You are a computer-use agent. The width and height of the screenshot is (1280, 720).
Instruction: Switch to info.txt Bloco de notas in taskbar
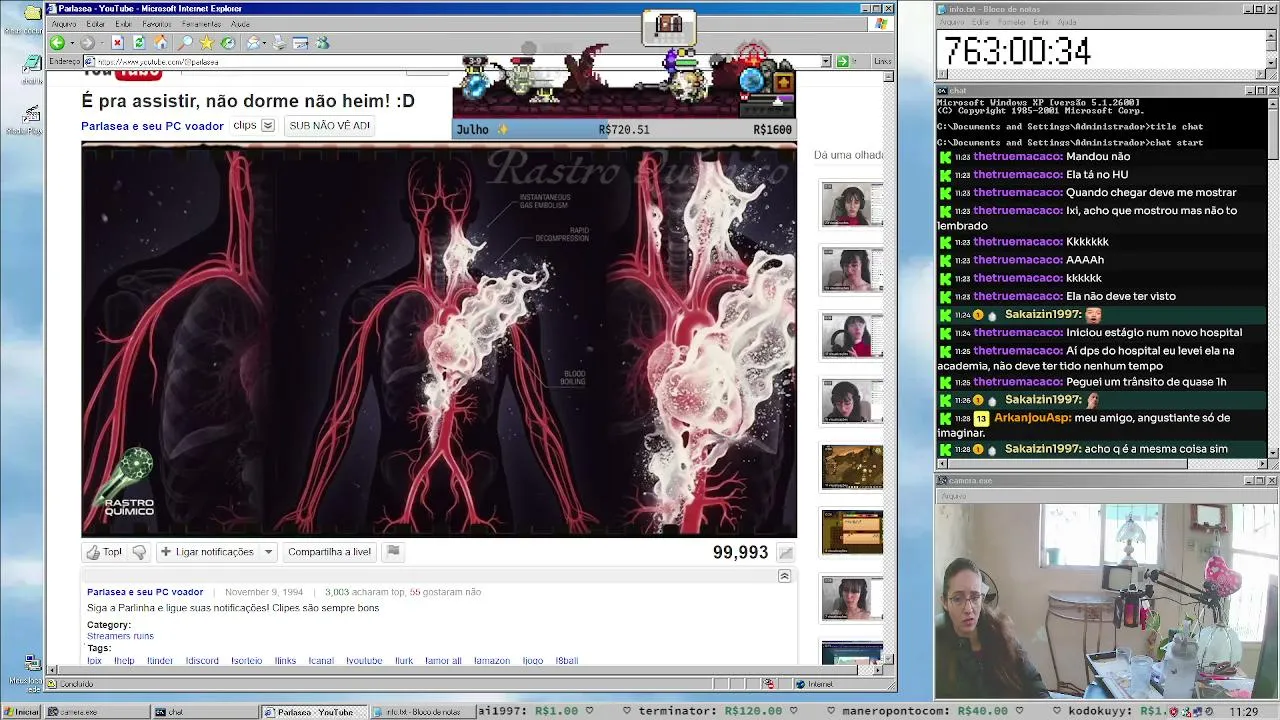422,712
